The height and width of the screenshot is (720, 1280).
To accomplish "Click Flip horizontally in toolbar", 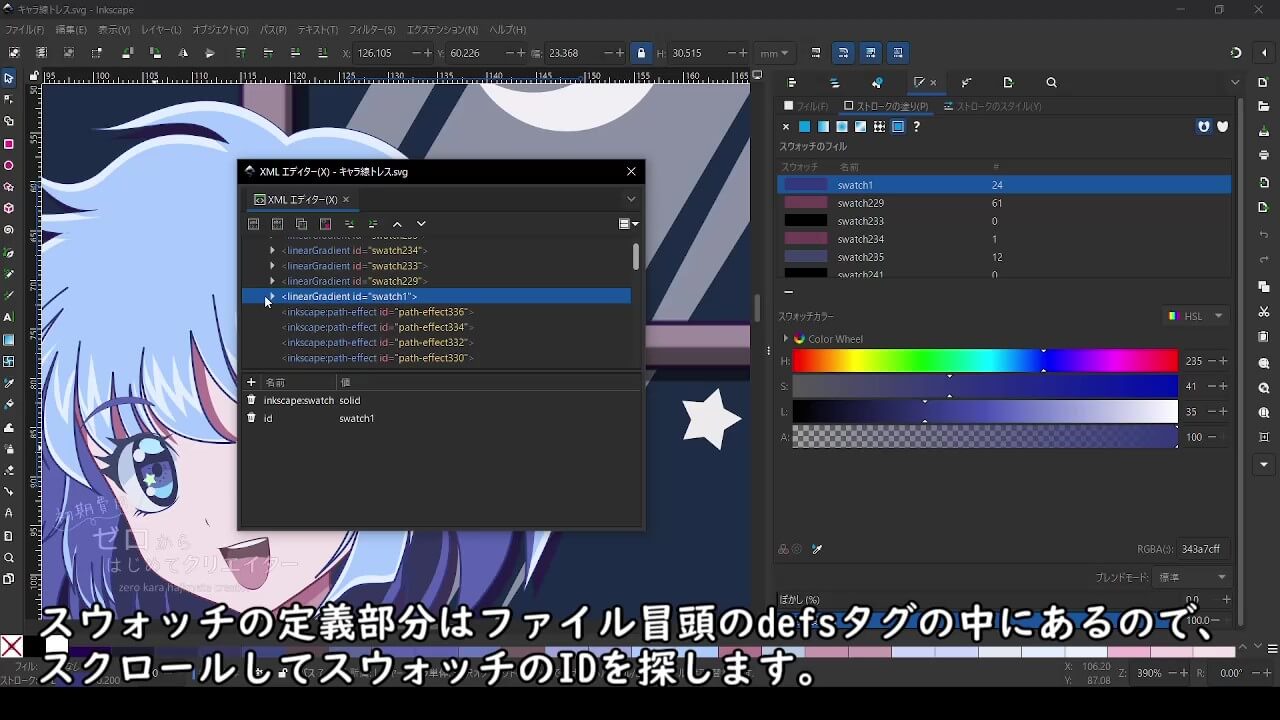I will (183, 53).
